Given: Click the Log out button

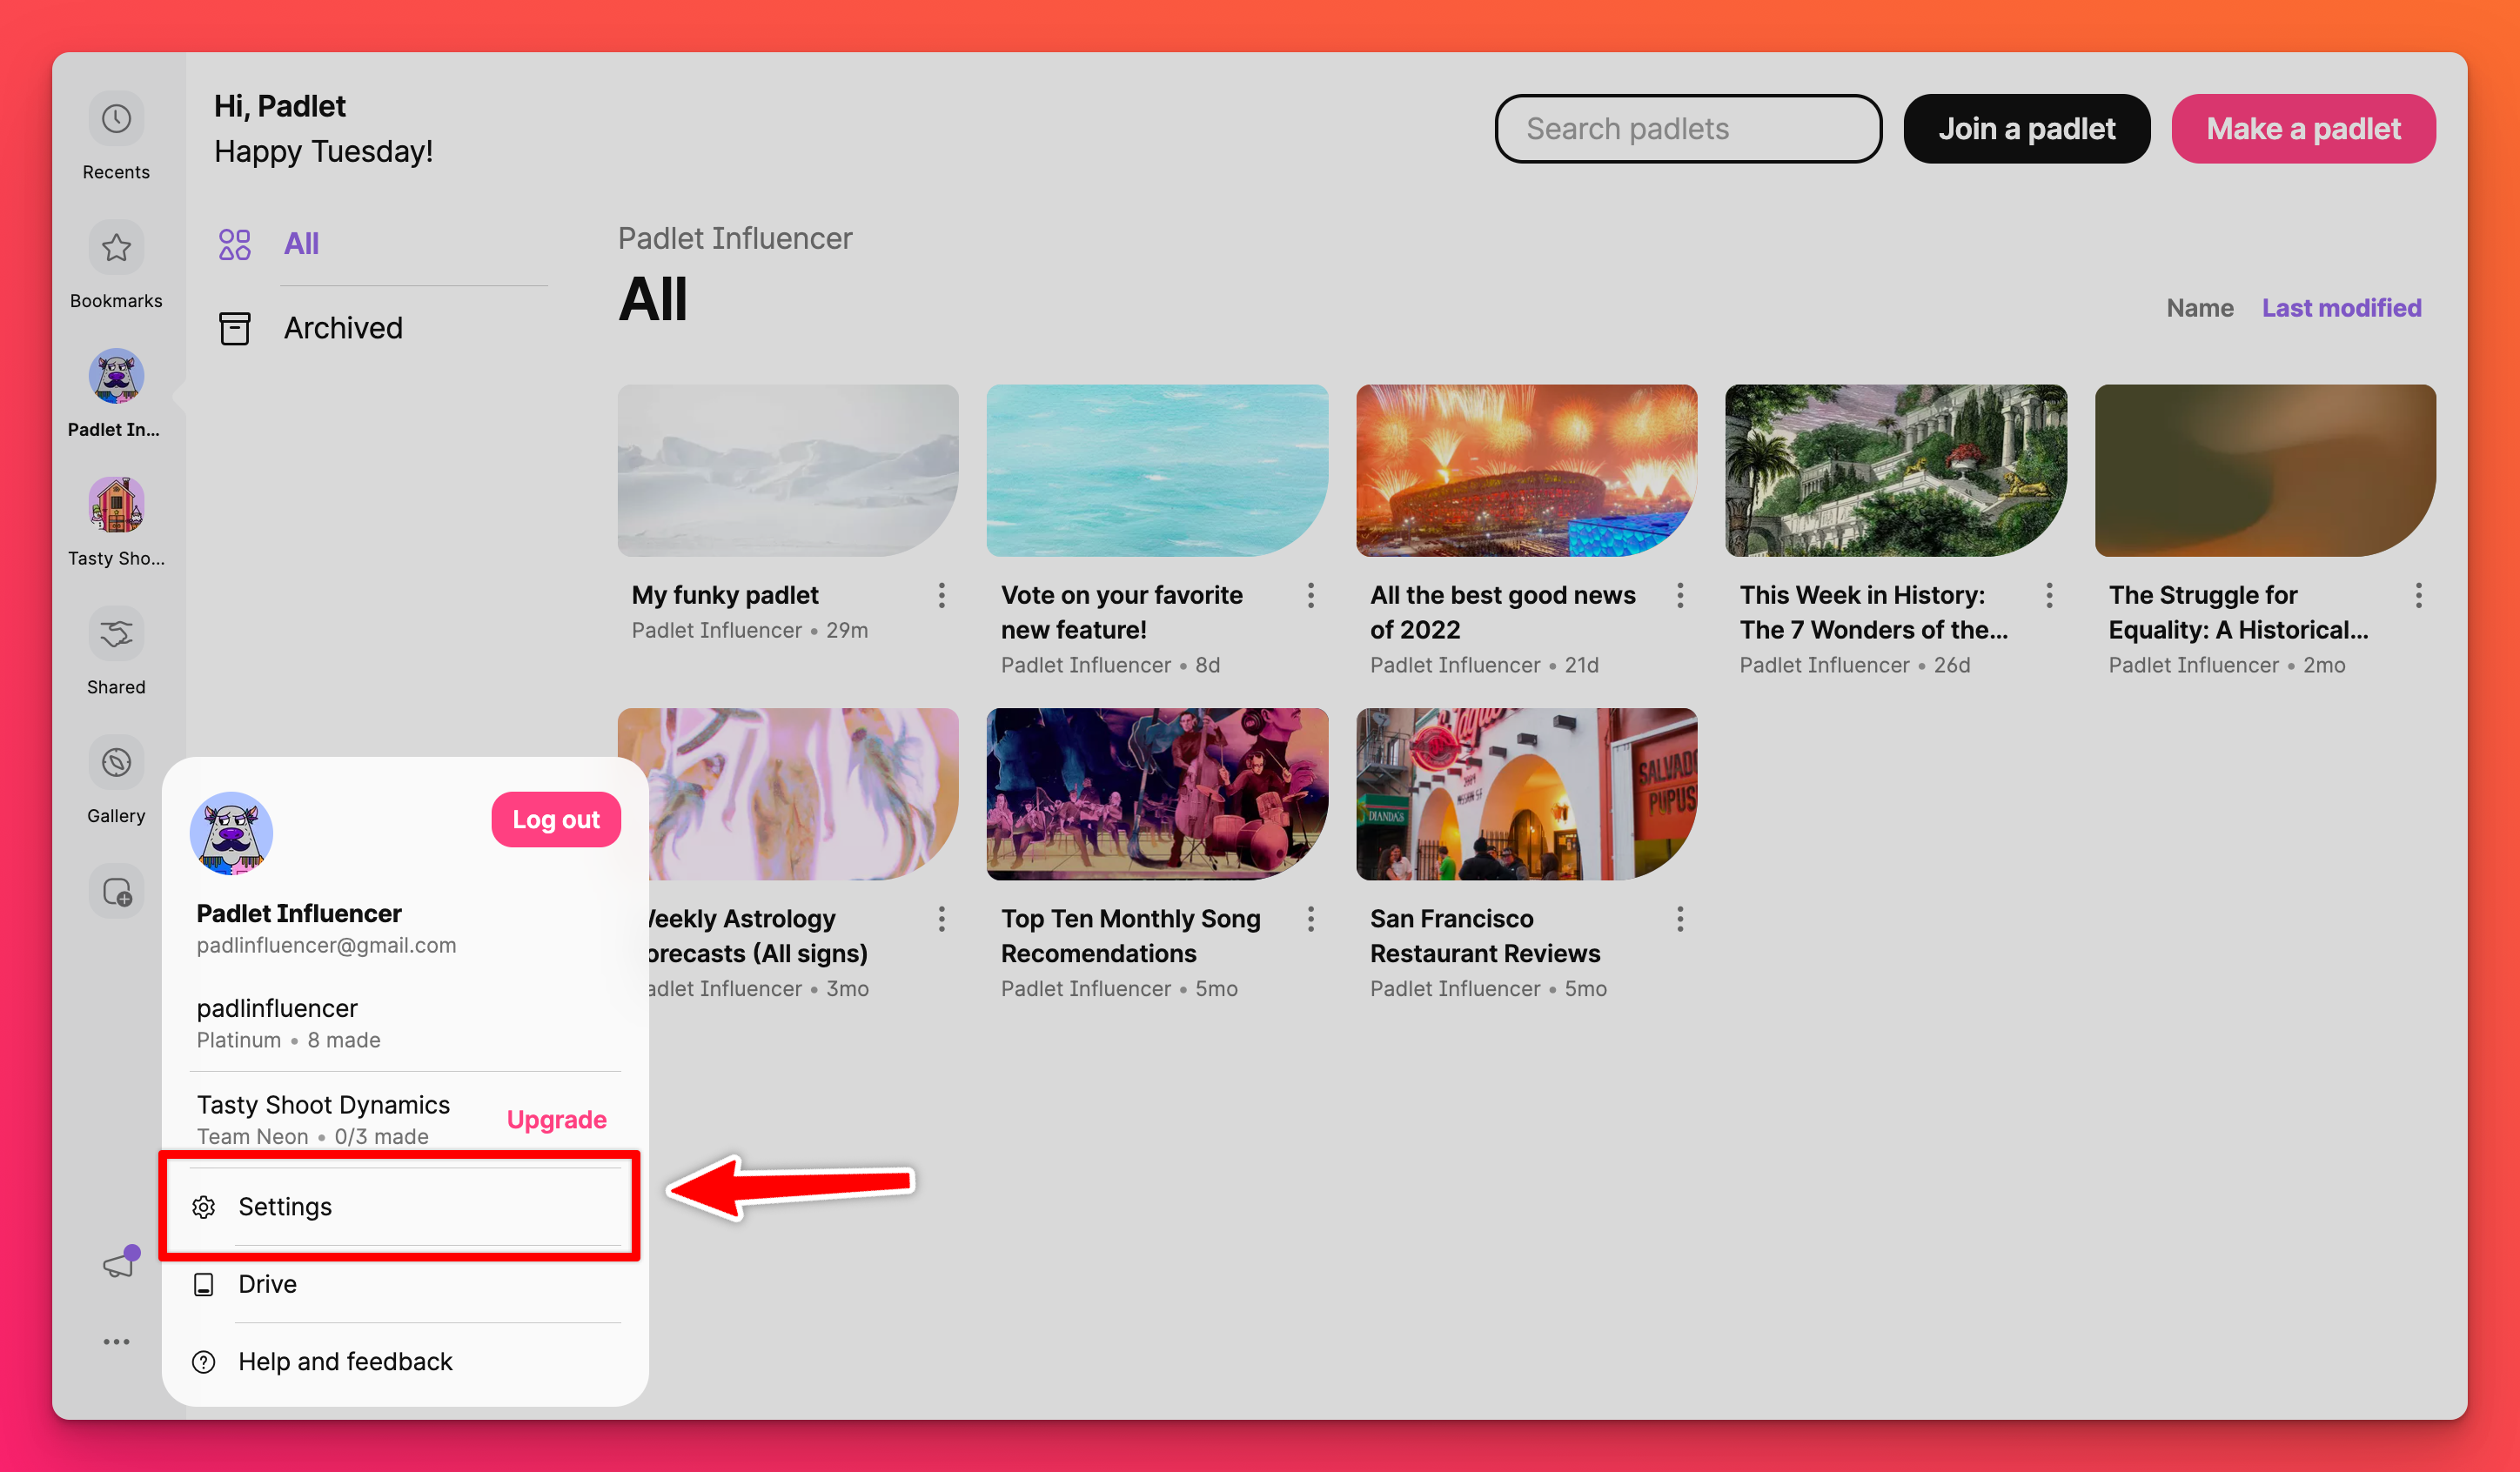Looking at the screenshot, I should point(556,820).
